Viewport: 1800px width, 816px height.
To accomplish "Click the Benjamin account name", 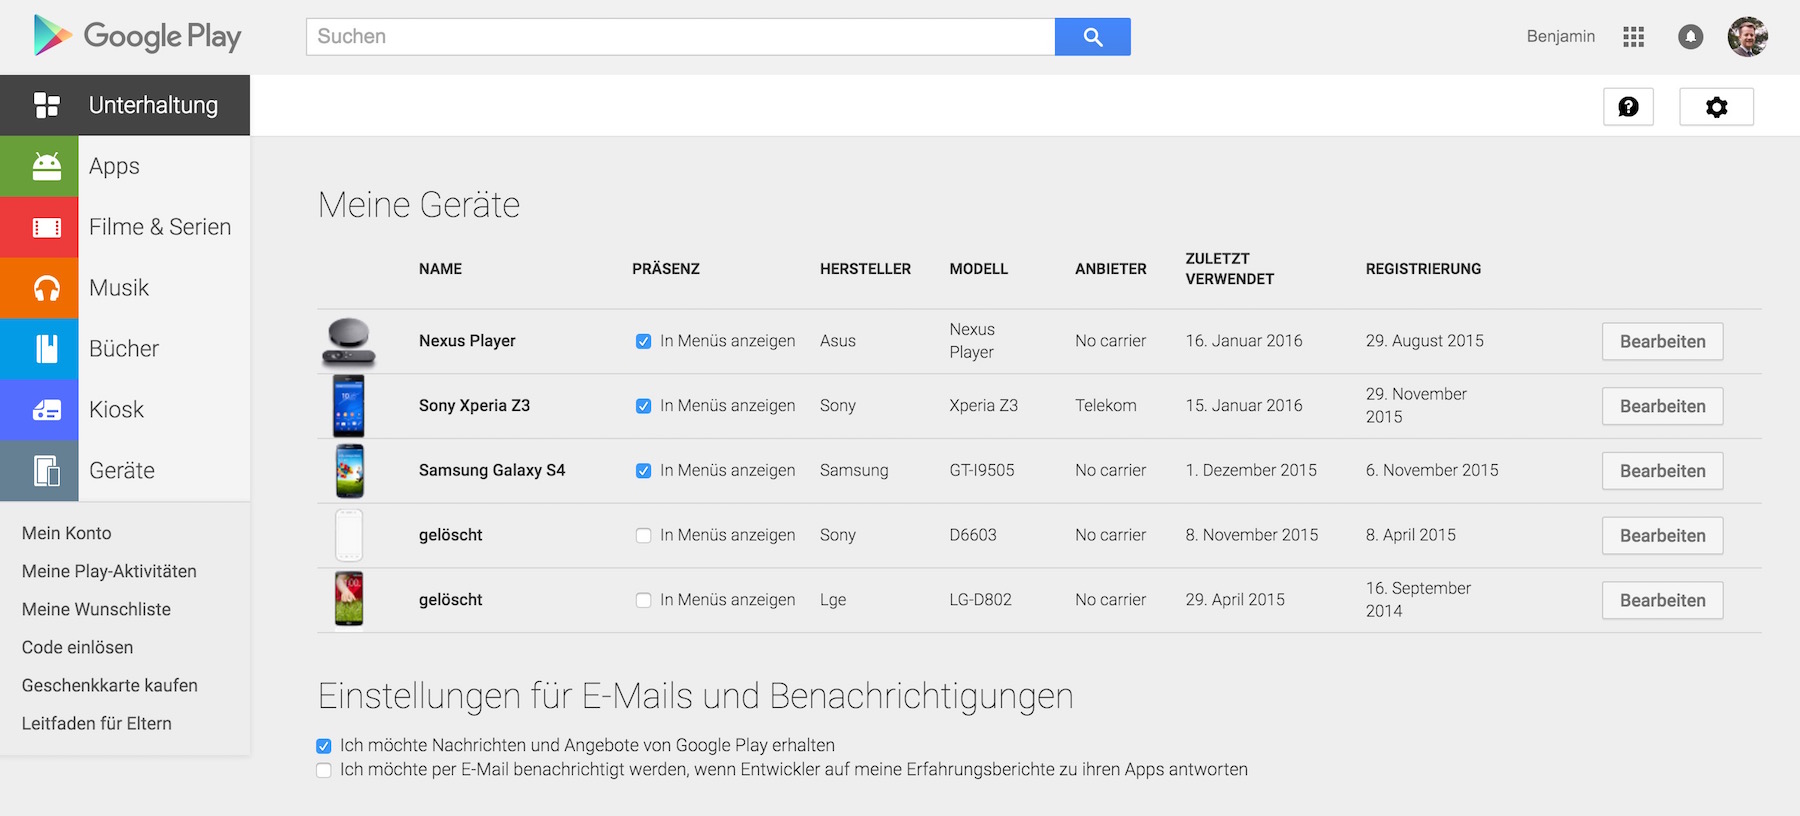I will (x=1560, y=36).
